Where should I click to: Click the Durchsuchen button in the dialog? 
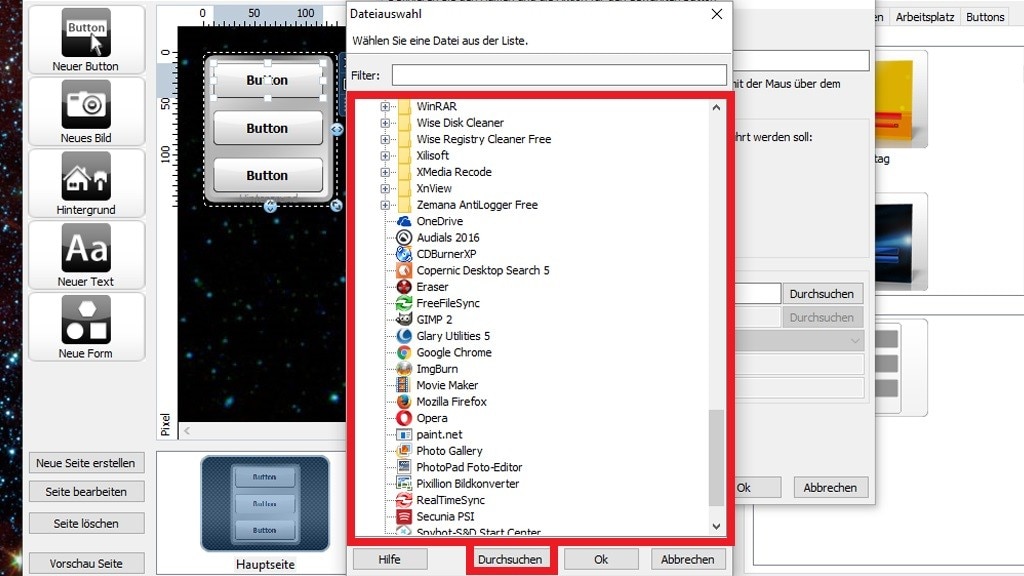point(510,559)
